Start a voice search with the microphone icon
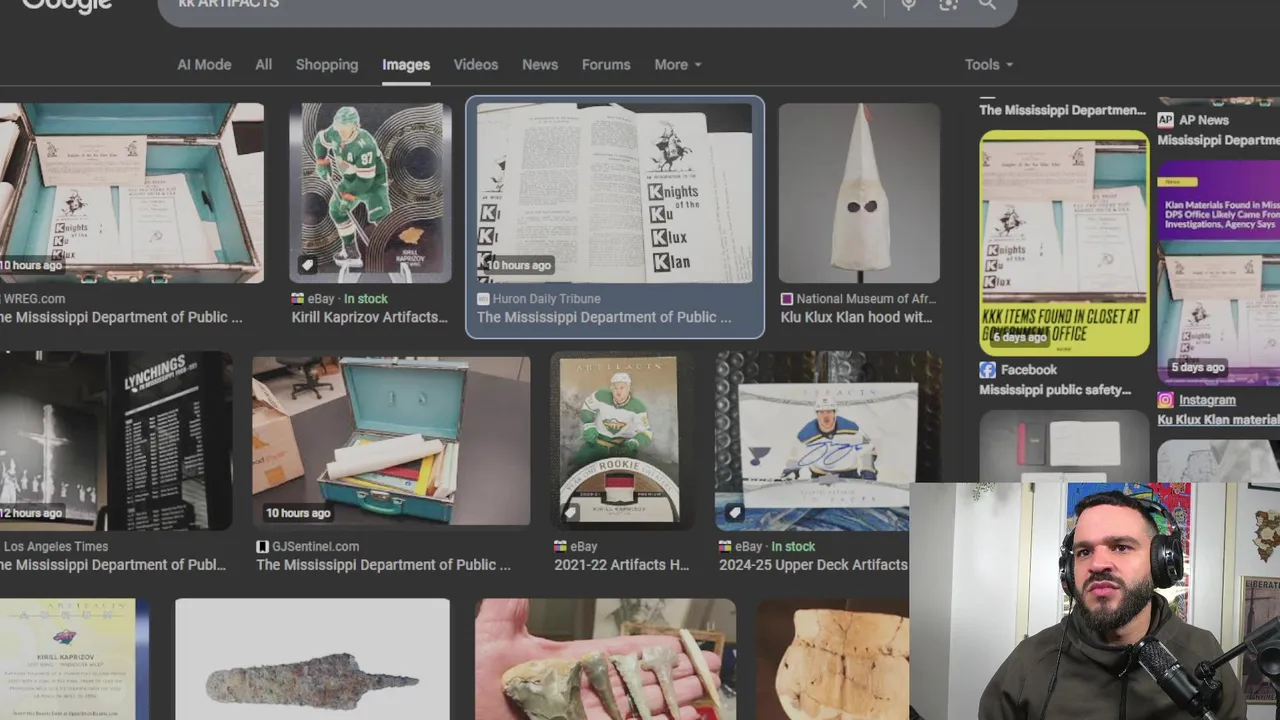 tap(908, 4)
